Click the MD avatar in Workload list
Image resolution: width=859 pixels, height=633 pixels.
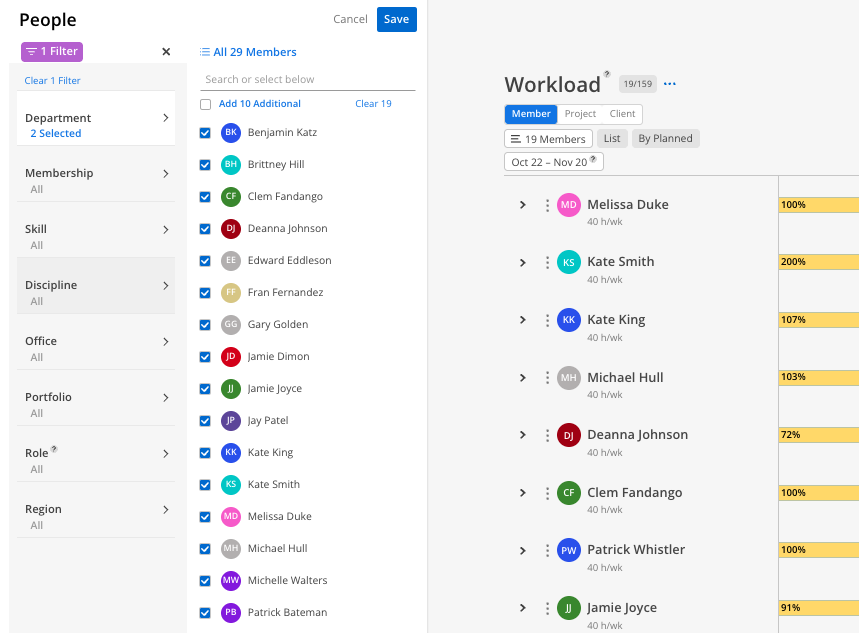(569, 205)
